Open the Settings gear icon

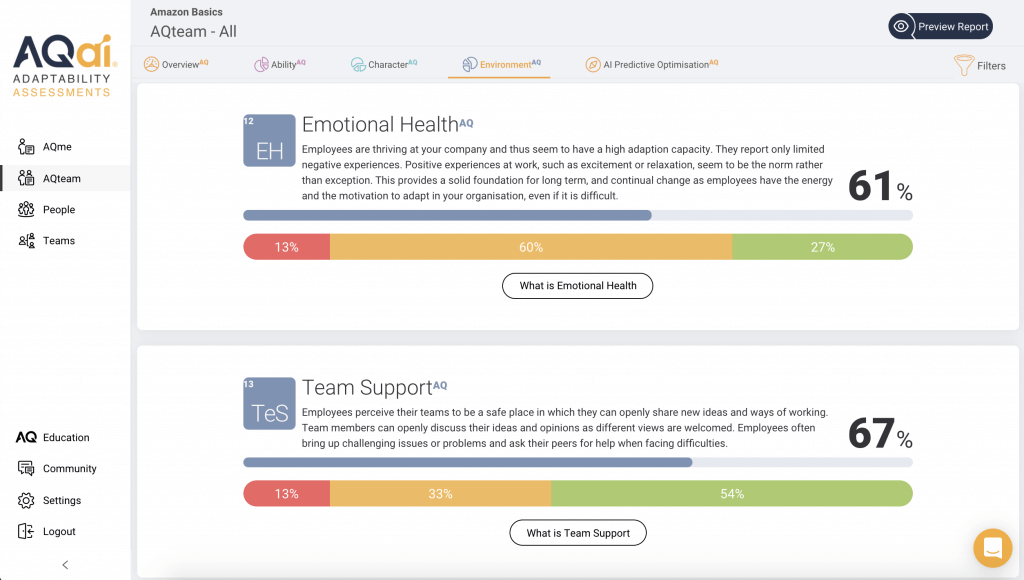point(26,500)
